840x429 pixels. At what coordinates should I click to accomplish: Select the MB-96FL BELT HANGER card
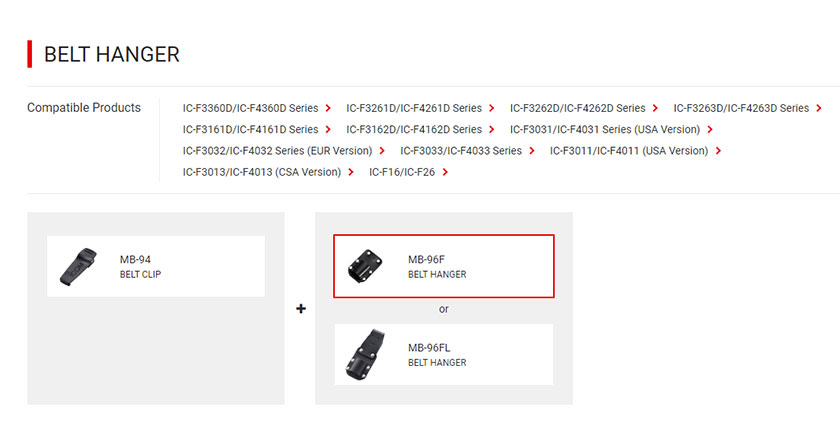tap(444, 354)
